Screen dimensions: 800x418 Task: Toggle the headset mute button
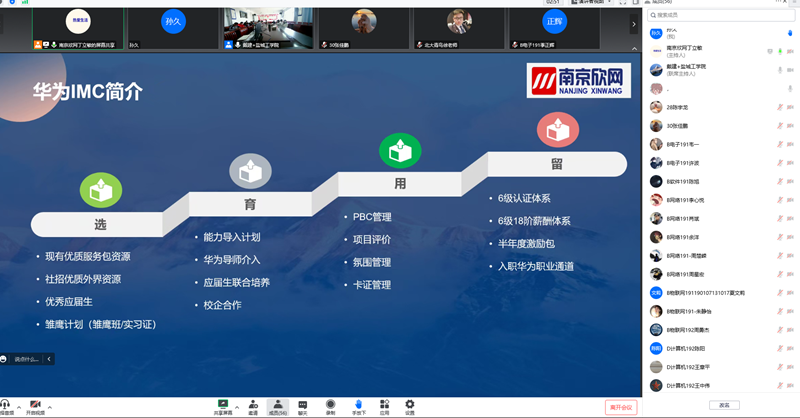[6, 404]
